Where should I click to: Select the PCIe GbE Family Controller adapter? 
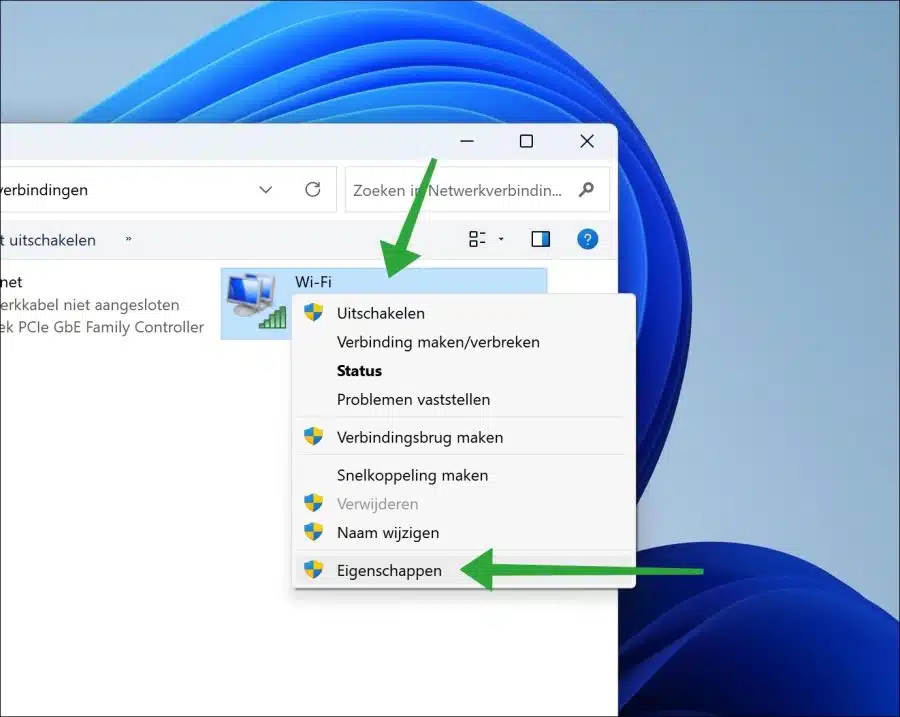coord(102,327)
